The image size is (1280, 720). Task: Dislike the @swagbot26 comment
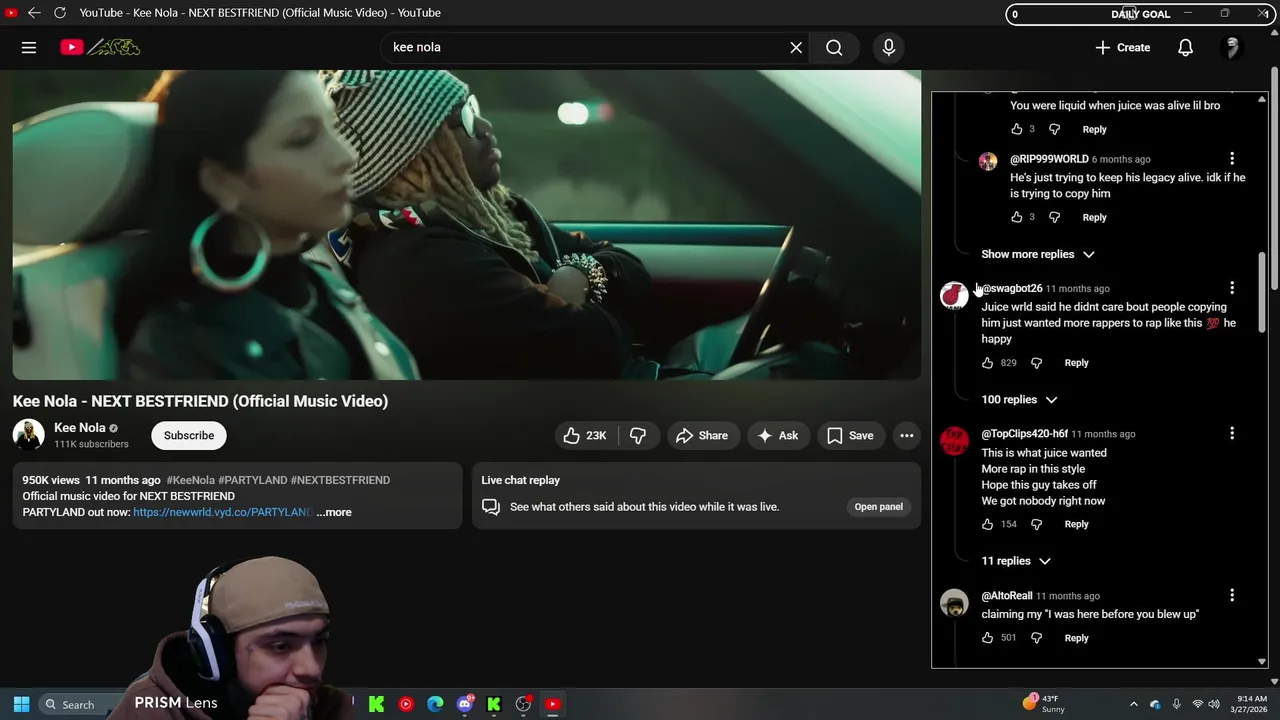pyautogui.click(x=1036, y=363)
